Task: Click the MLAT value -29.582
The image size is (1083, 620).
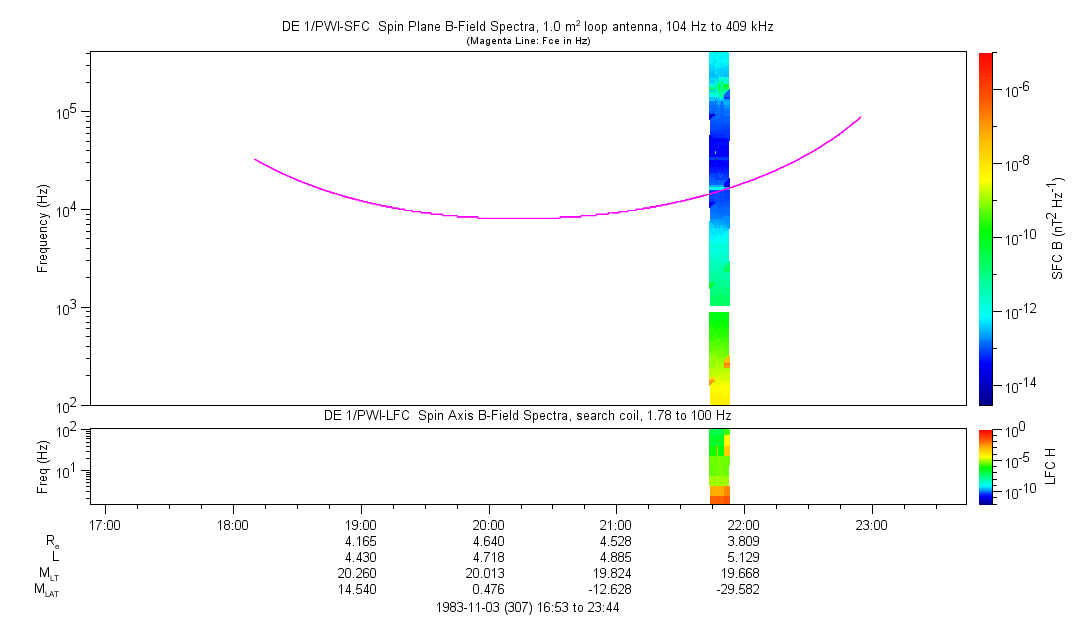Action: [x=743, y=589]
